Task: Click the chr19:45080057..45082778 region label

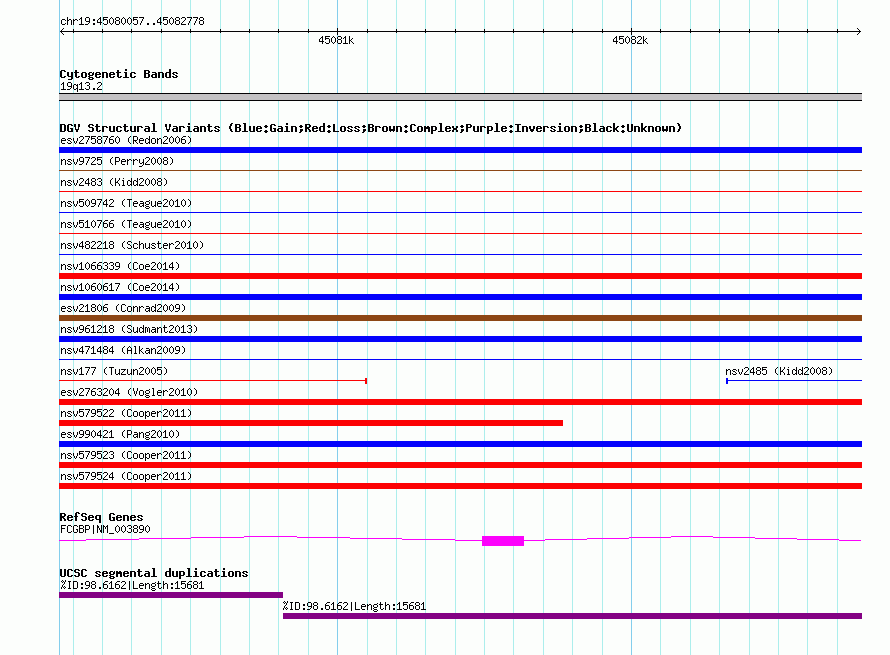Action: 132,21
